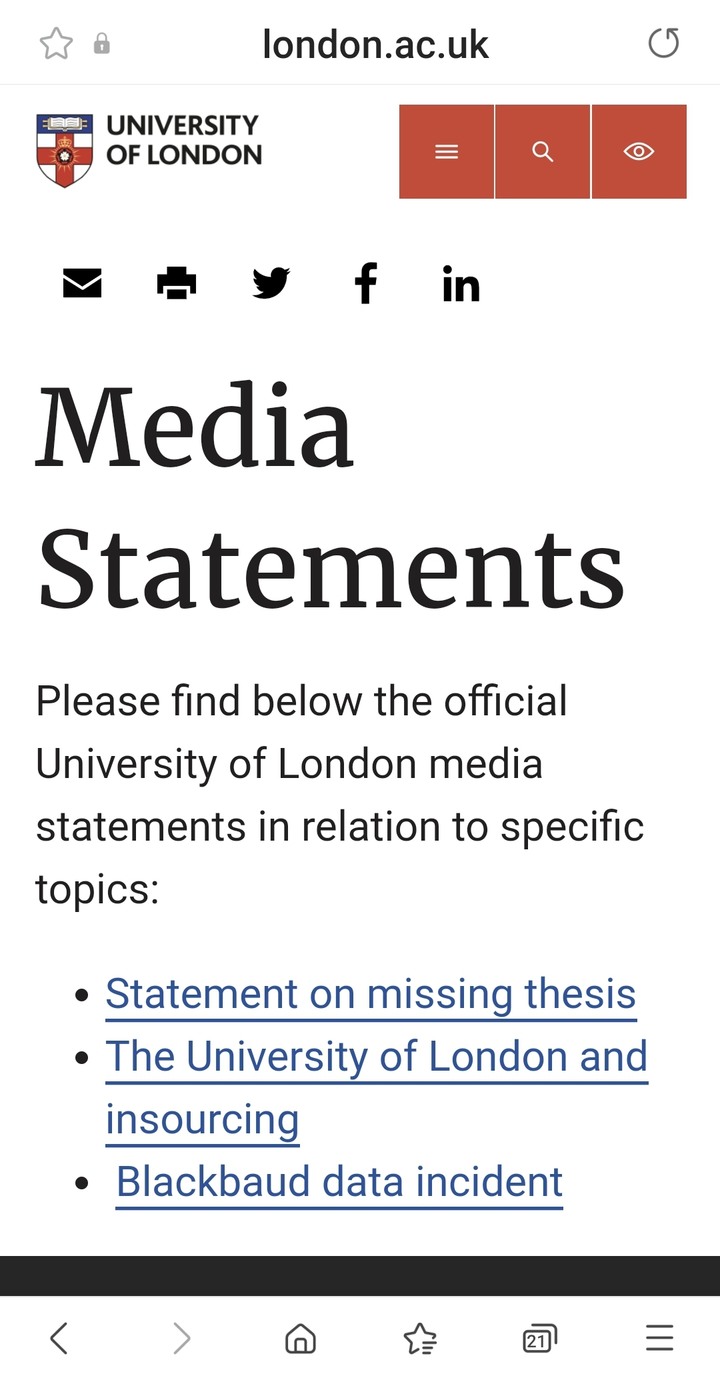This screenshot has height=1380, width=720.
Task: Open the University of London hamburger menu
Action: 446,151
